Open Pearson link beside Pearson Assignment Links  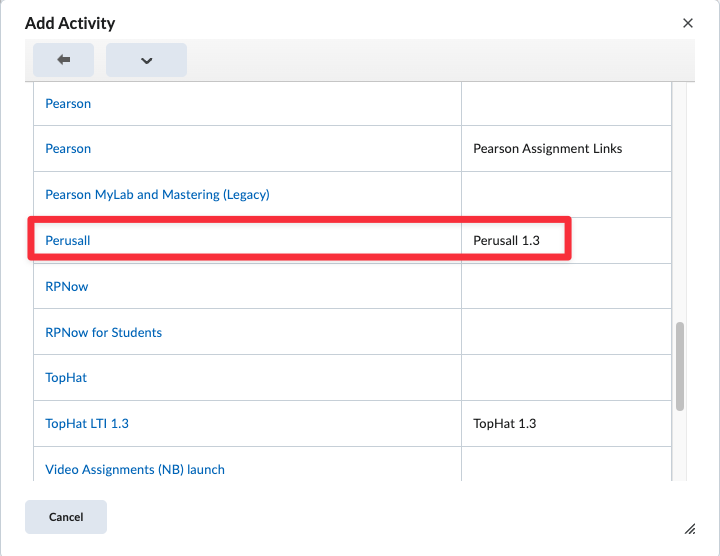coord(68,148)
